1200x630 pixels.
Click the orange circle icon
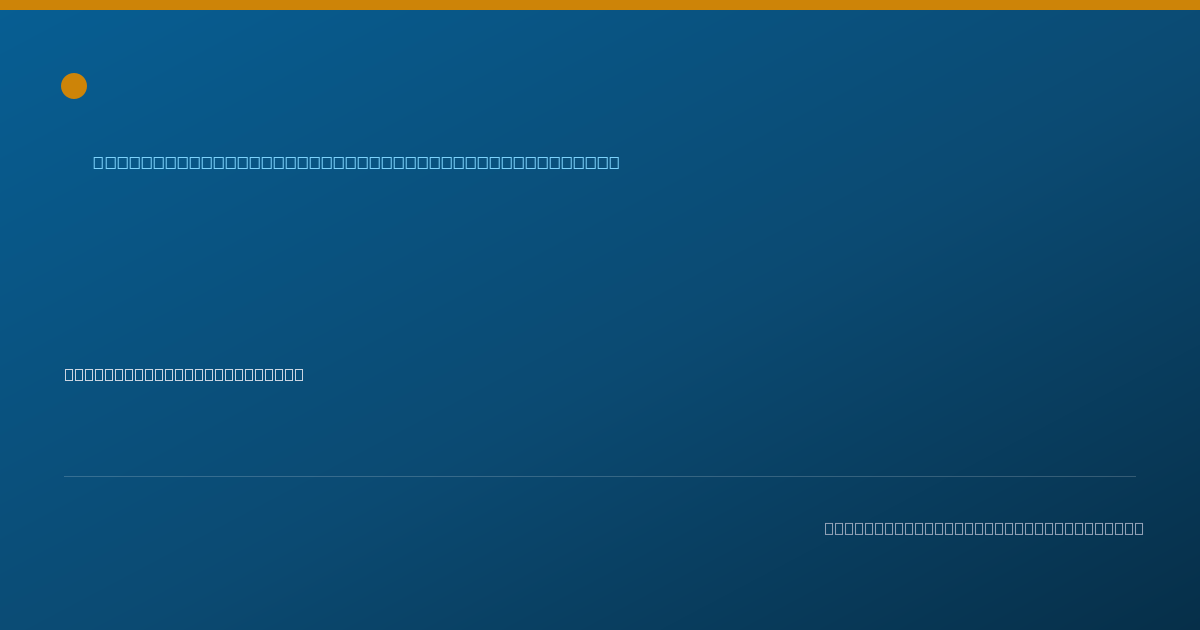point(74,86)
